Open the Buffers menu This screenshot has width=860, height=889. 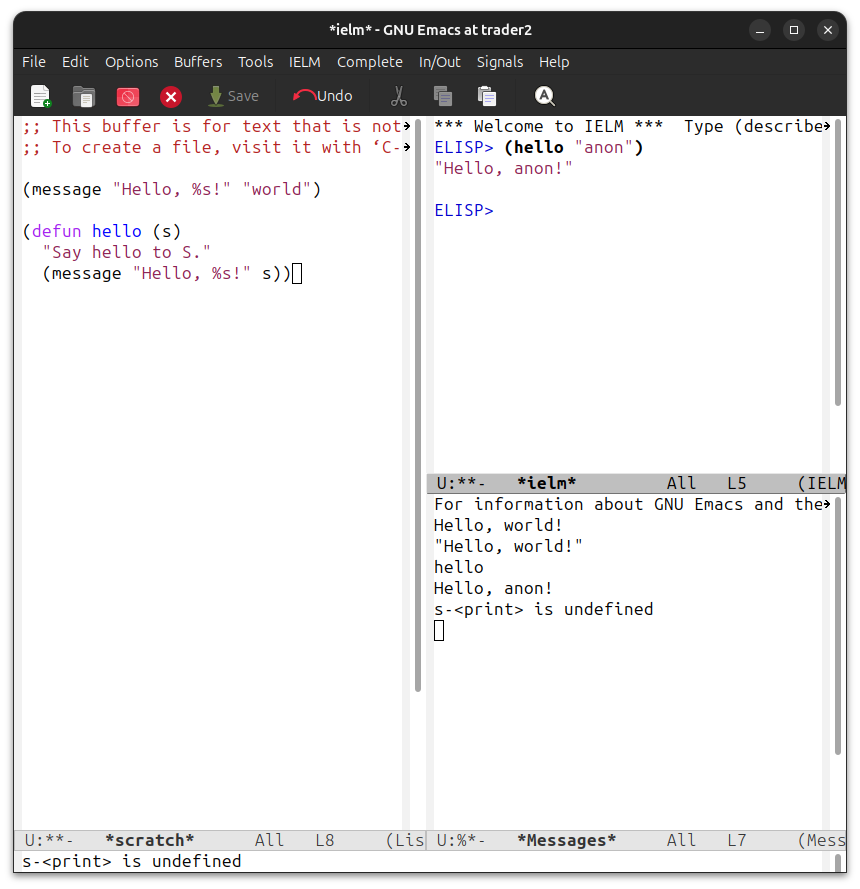[198, 62]
